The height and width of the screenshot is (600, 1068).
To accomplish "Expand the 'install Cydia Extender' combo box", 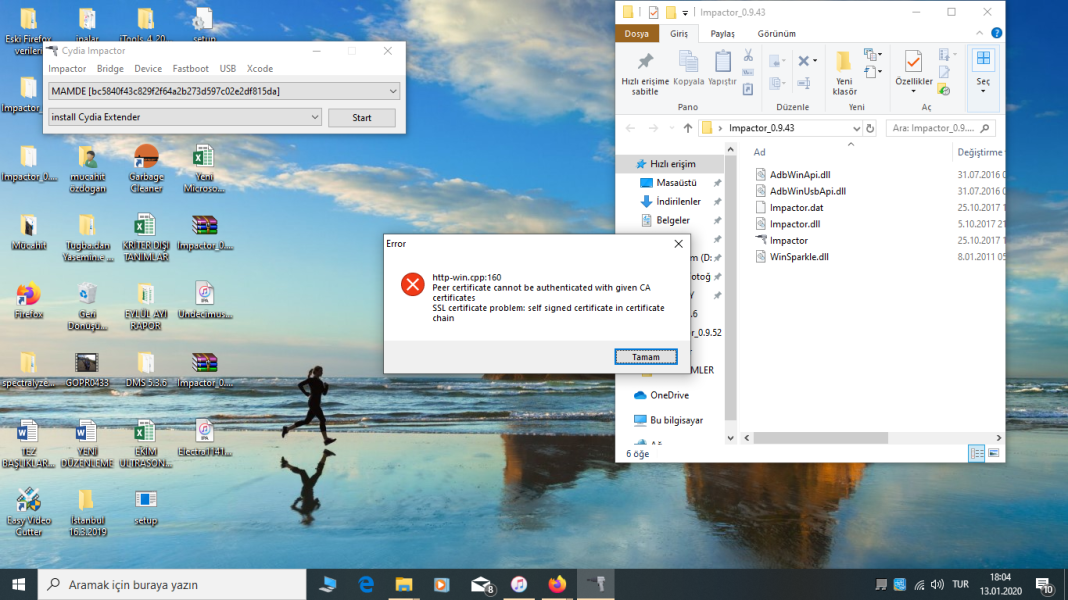I will (184, 117).
